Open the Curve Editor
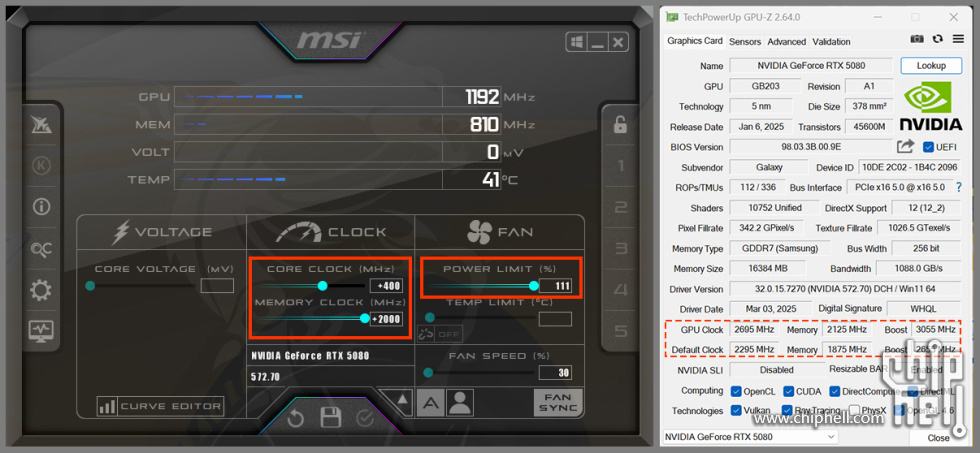The image size is (980, 453). [x=161, y=406]
